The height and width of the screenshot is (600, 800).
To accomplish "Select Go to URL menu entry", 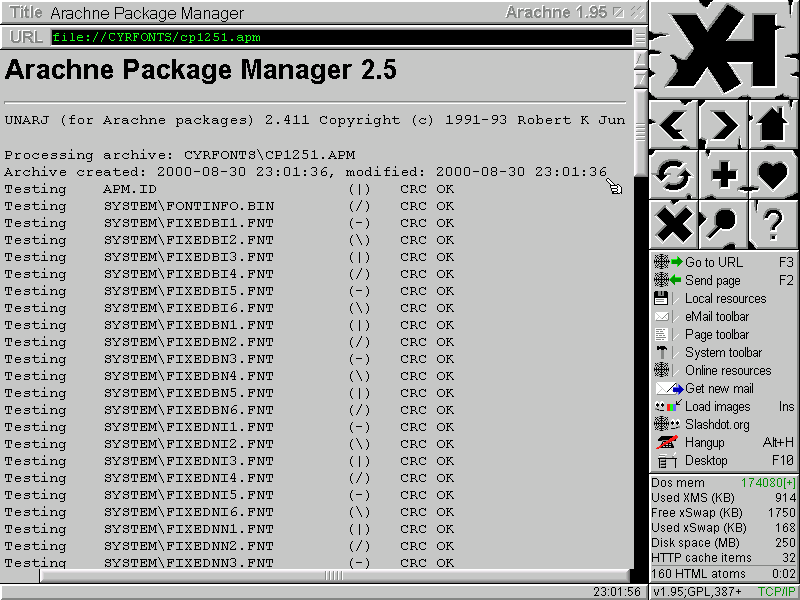I will coord(723,262).
